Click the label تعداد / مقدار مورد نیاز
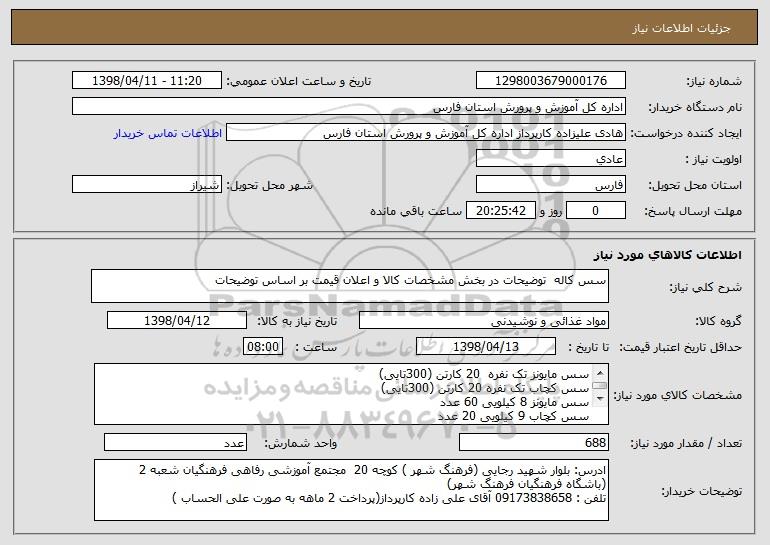770x545 pixels. tap(686, 443)
